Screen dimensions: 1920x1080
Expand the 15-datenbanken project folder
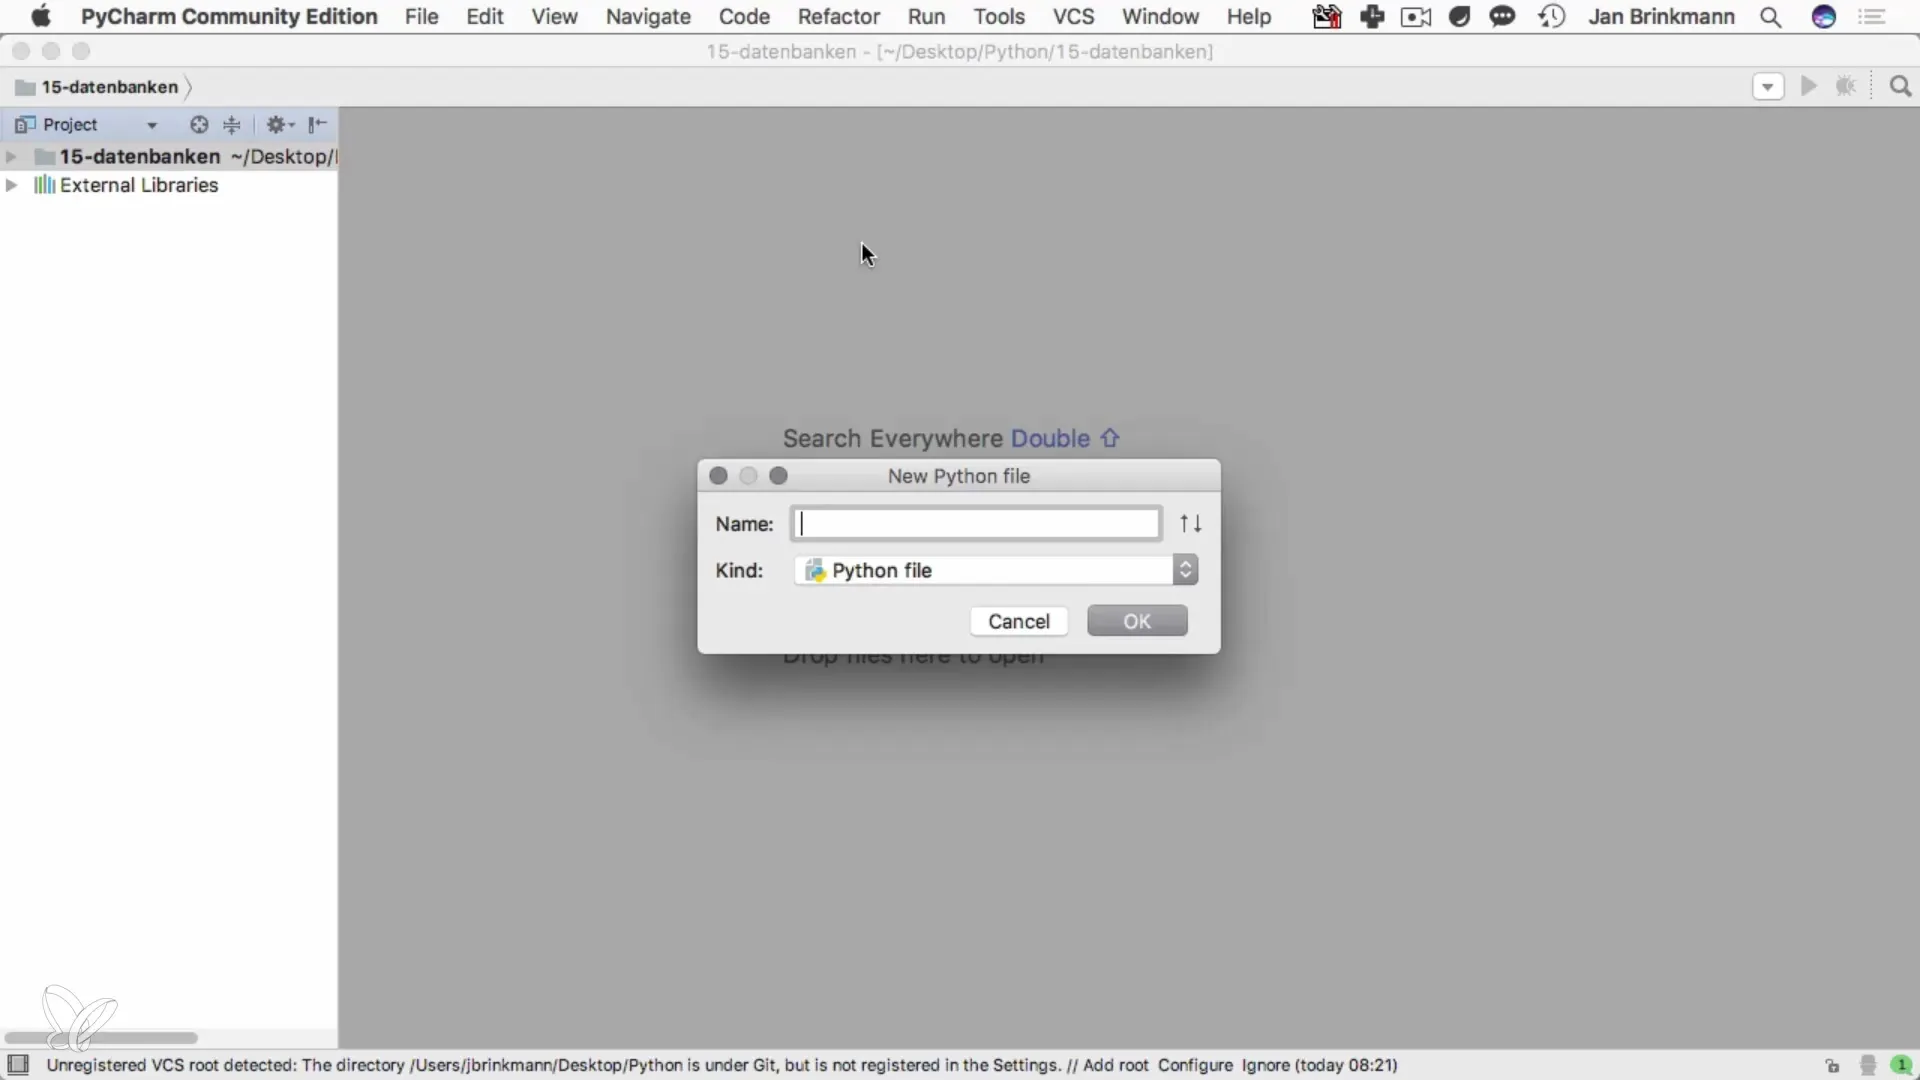click(12, 157)
